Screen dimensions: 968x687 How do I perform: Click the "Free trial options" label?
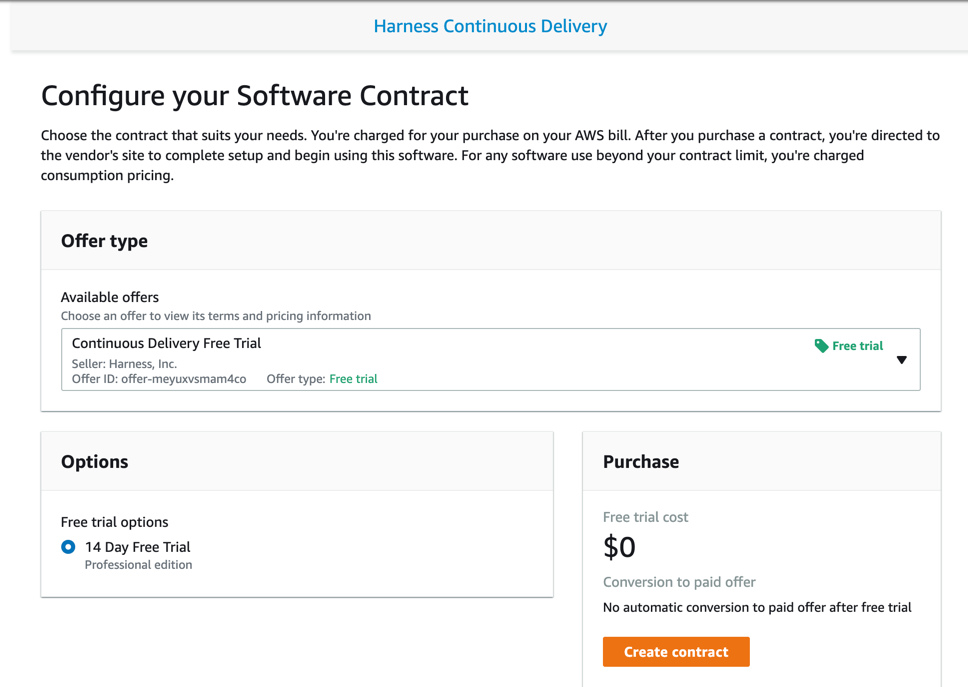114,522
